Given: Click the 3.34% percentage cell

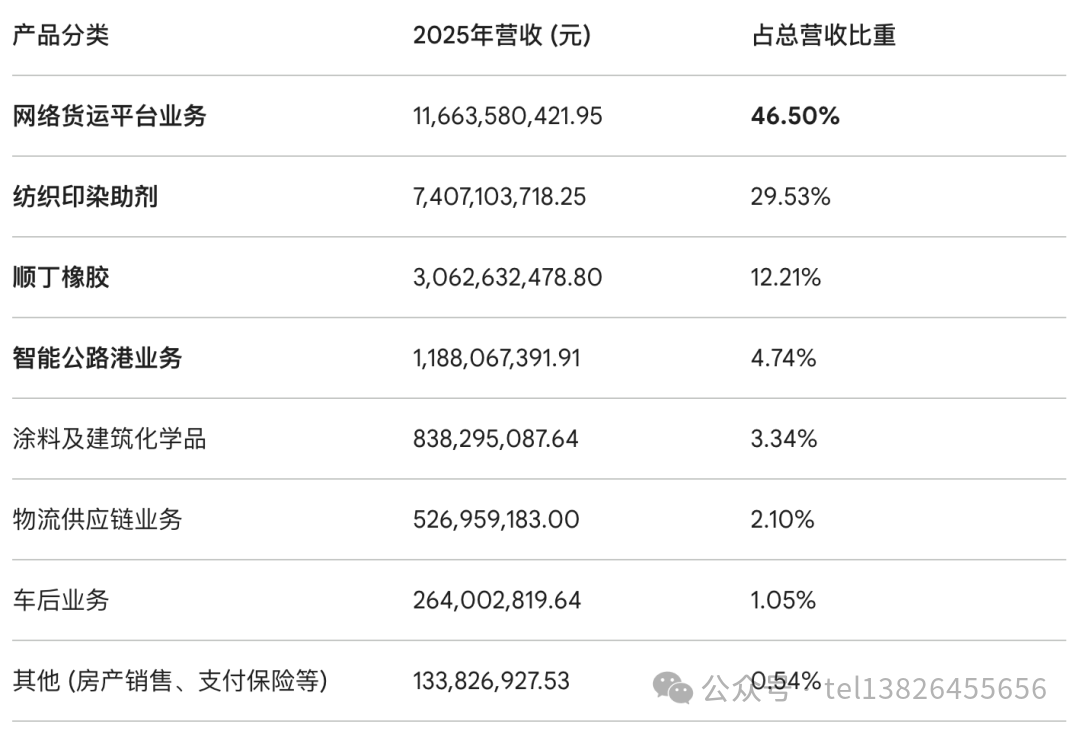Looking at the screenshot, I should (x=784, y=439).
